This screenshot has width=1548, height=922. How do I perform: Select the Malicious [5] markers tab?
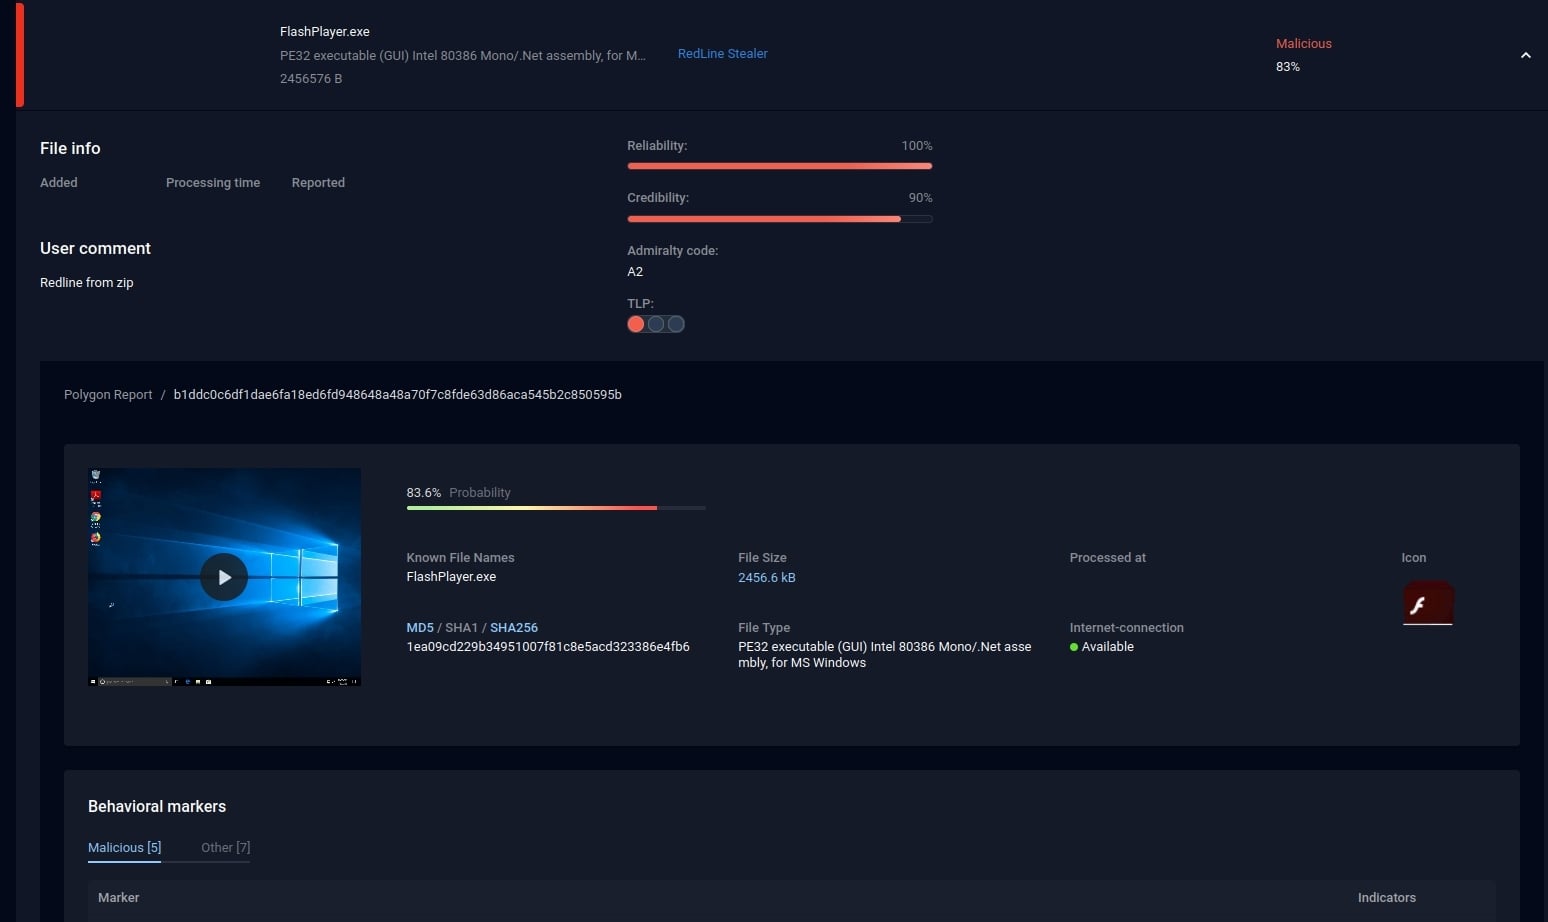point(123,847)
